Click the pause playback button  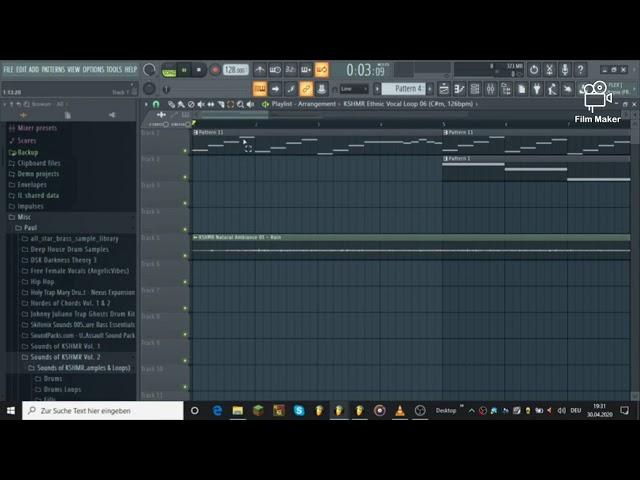184,70
